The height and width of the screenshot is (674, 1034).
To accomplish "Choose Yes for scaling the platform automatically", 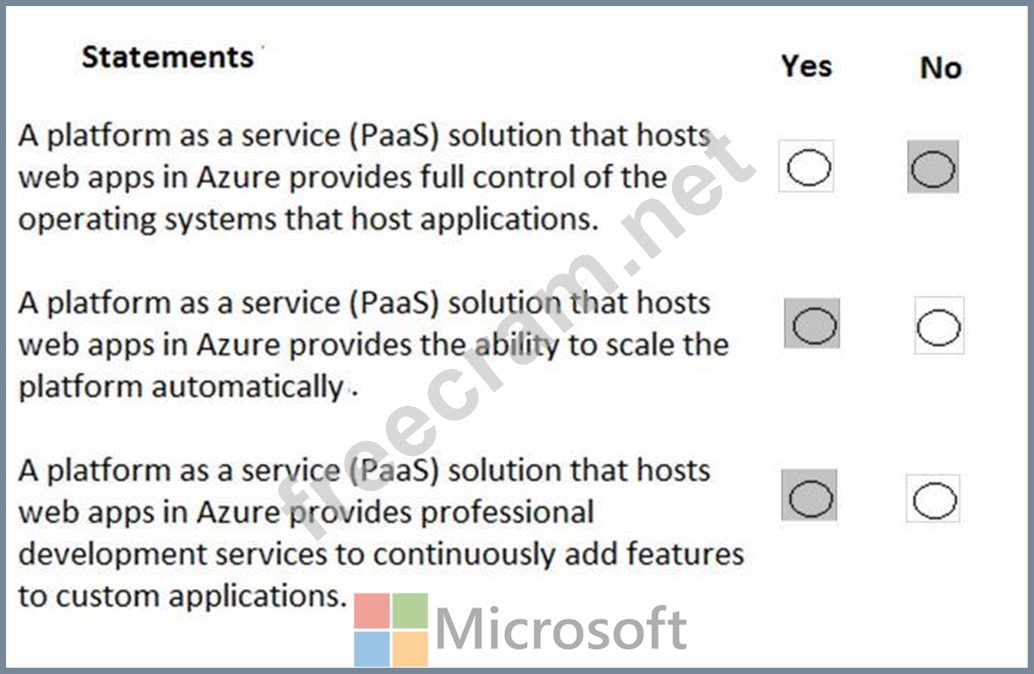I will [812, 324].
